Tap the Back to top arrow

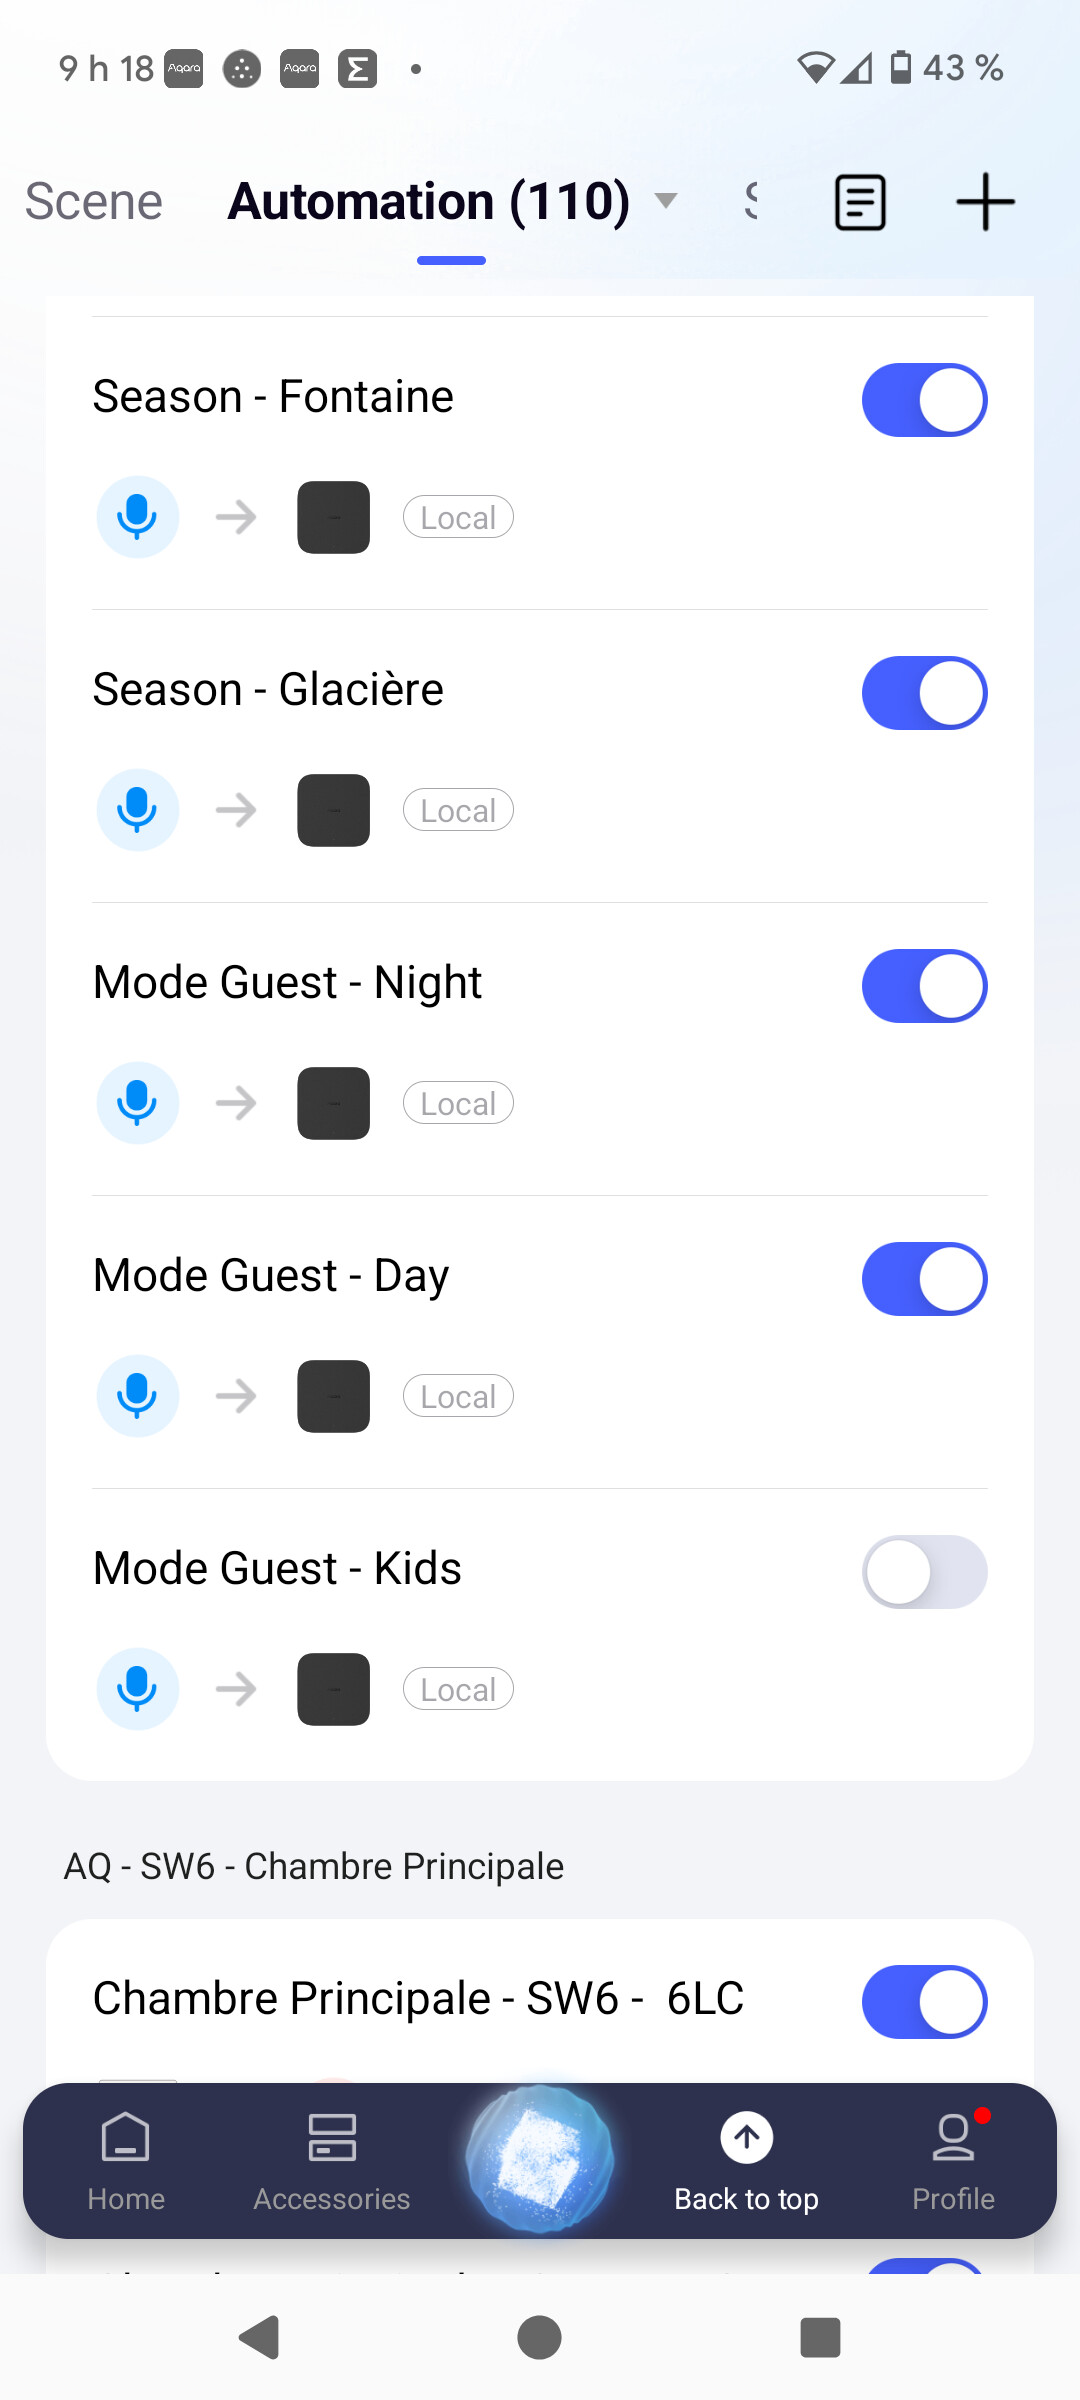[x=746, y=2138]
